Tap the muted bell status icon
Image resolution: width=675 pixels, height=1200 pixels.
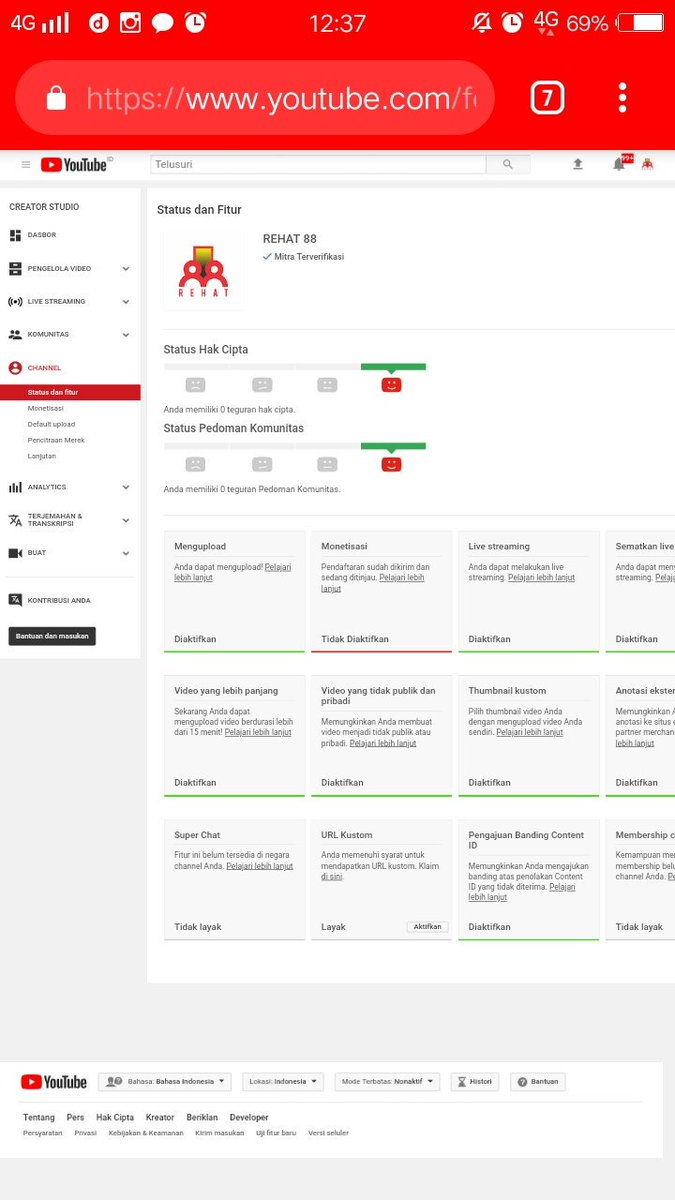click(482, 22)
